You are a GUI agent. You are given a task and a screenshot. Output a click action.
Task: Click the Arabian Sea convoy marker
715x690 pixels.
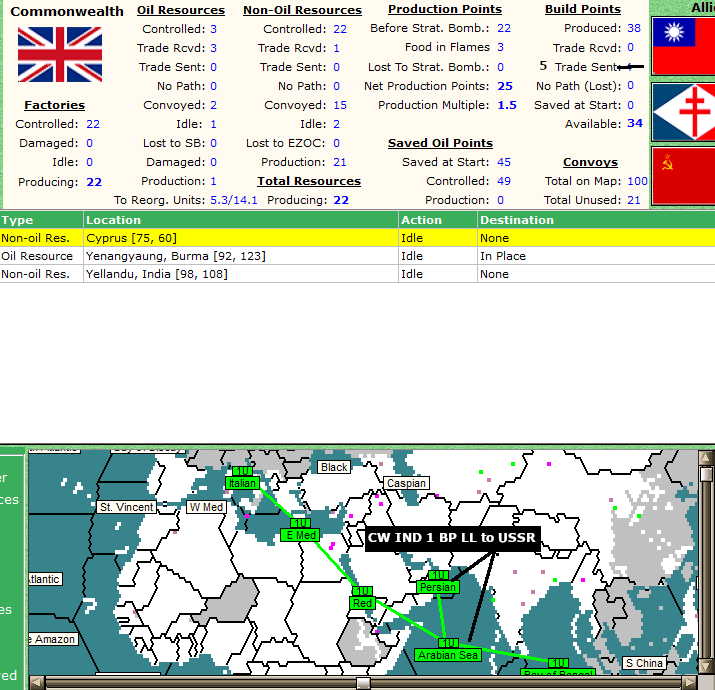[x=448, y=655]
